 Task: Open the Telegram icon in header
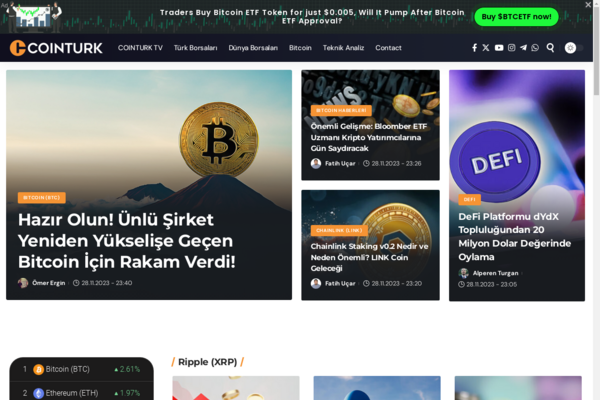[523, 48]
